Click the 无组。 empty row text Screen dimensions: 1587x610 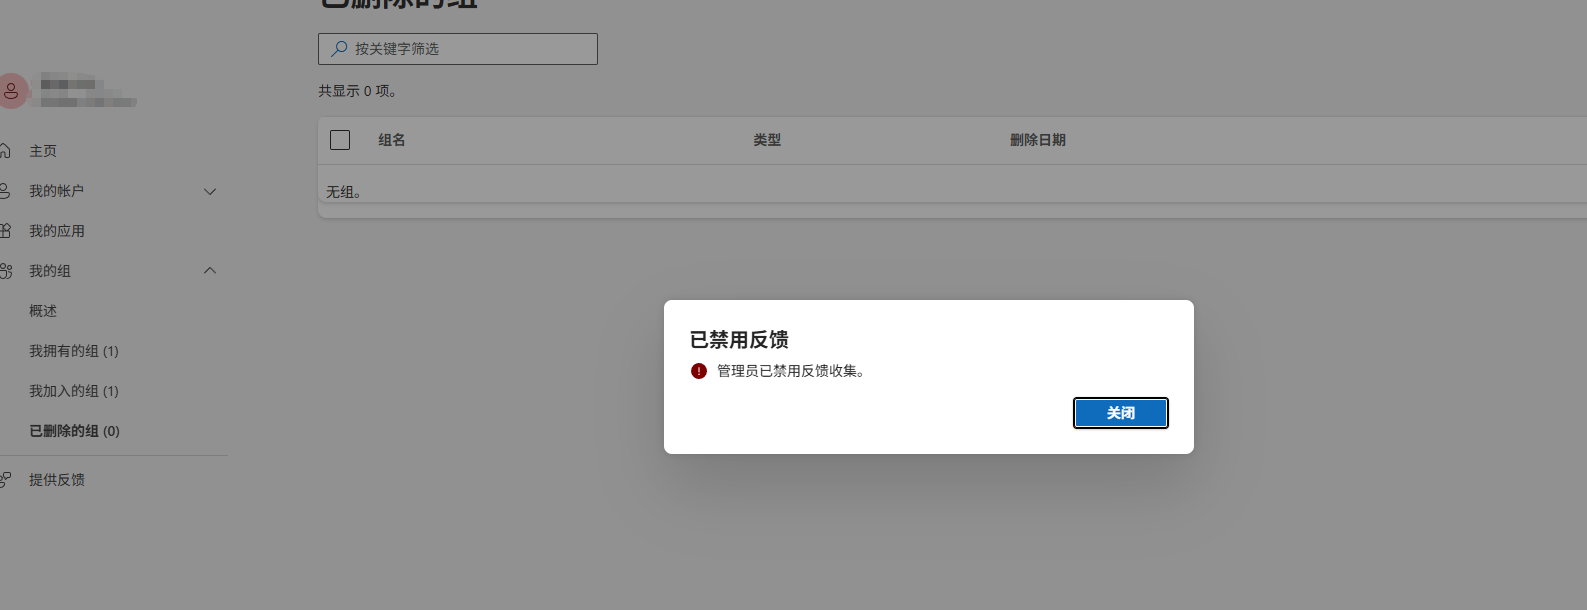point(343,192)
